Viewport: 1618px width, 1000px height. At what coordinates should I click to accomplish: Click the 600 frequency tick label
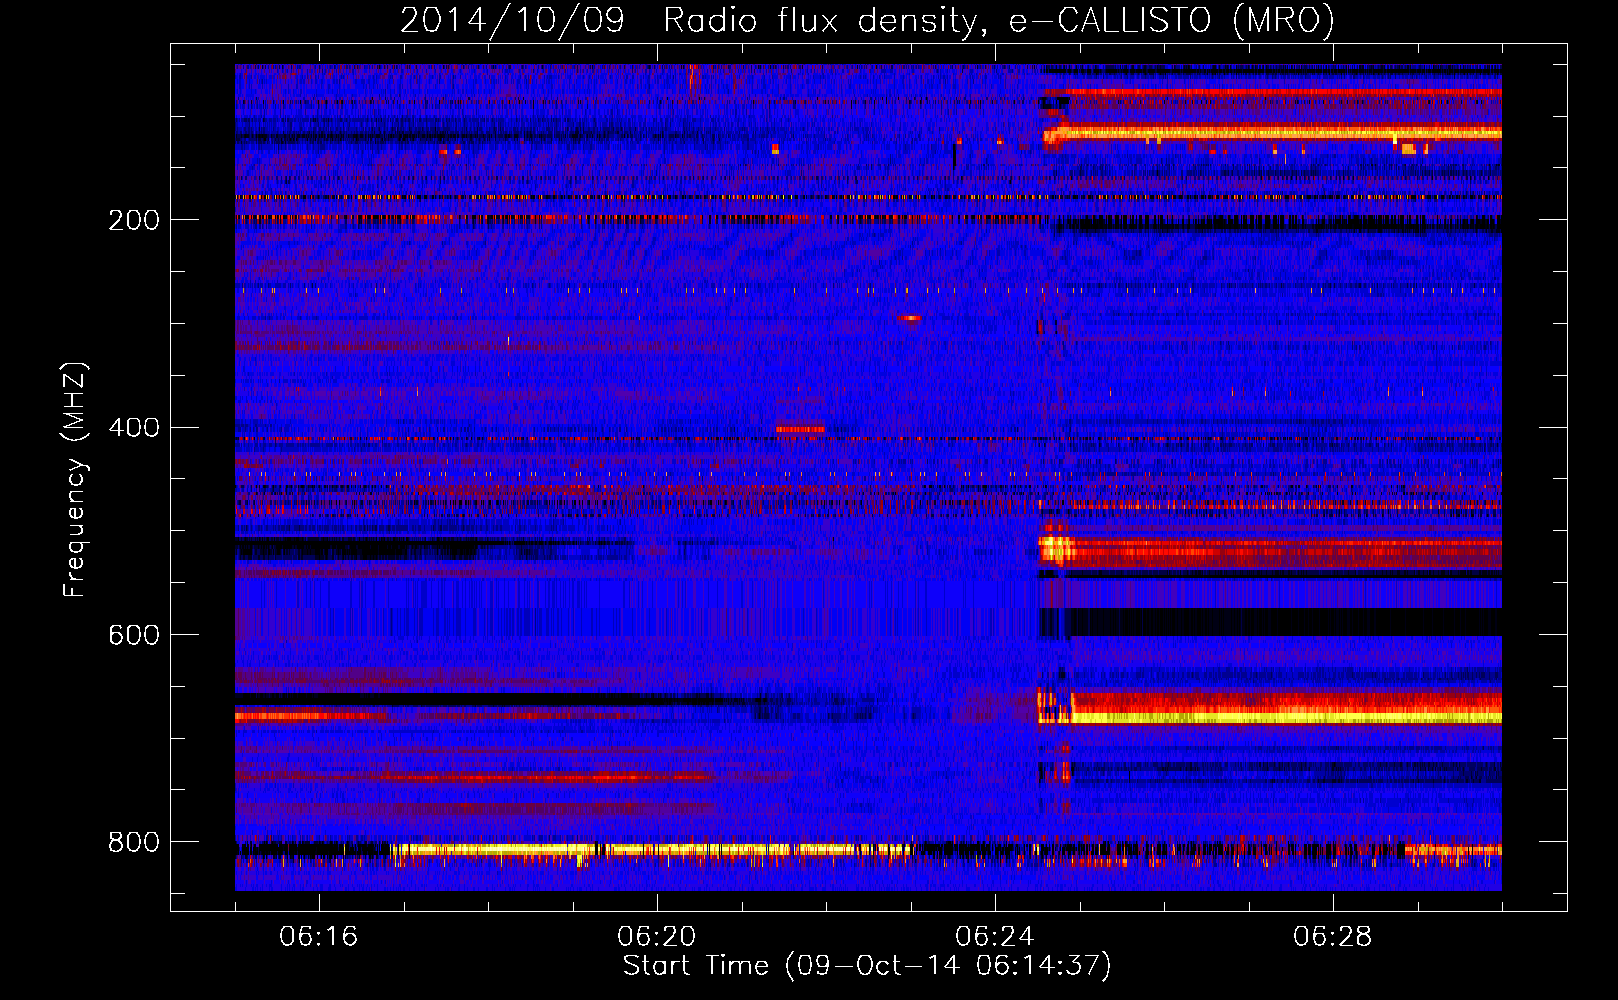click(134, 635)
